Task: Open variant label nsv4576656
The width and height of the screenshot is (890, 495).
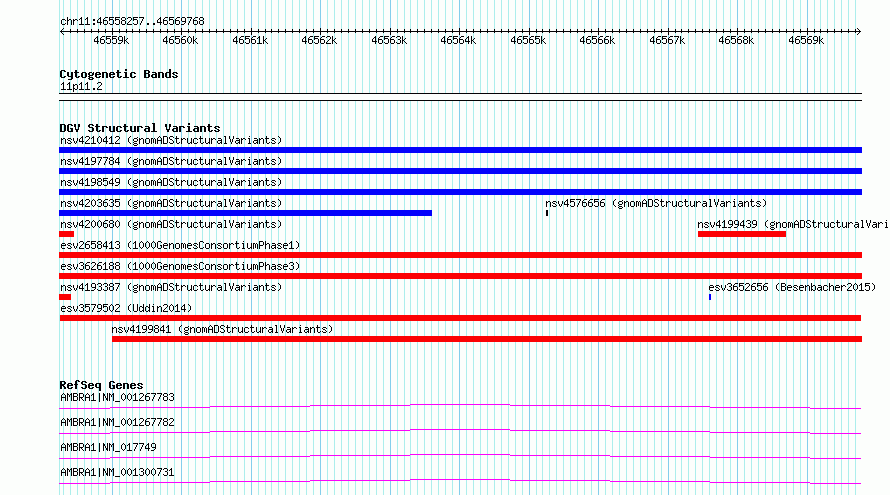Action: [656, 203]
